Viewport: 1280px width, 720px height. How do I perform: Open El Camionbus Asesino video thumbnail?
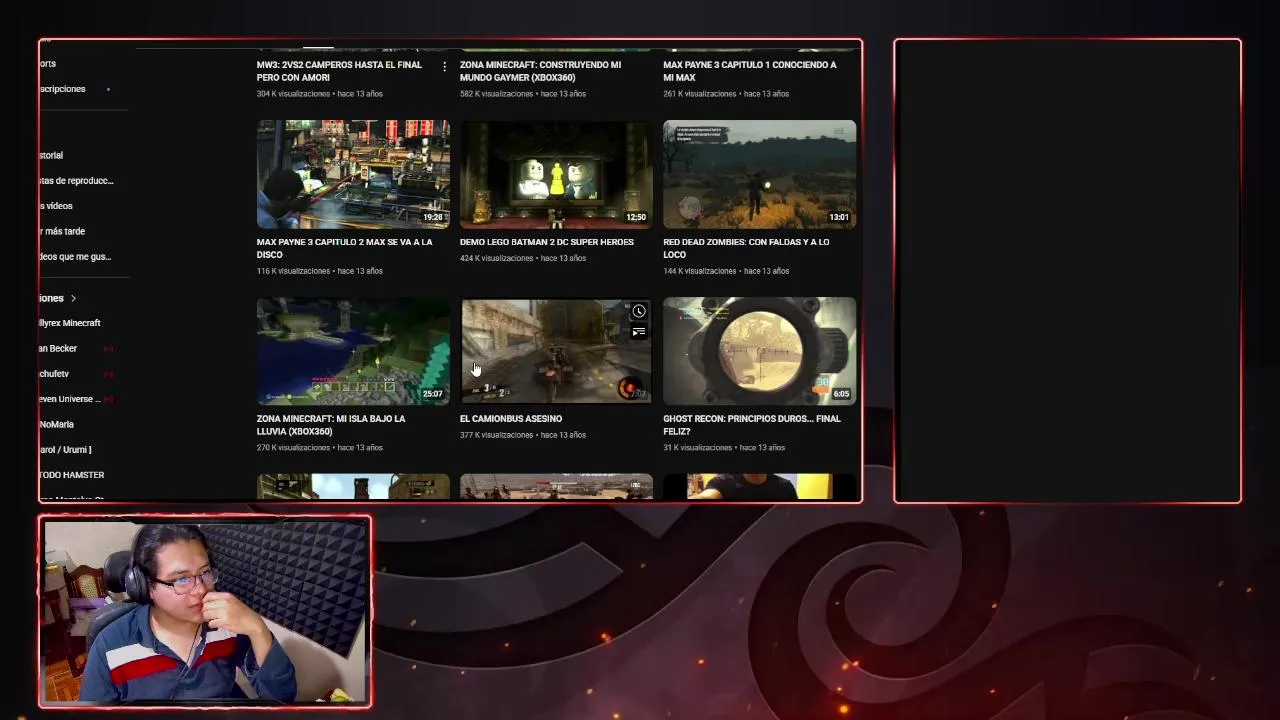pyautogui.click(x=556, y=351)
